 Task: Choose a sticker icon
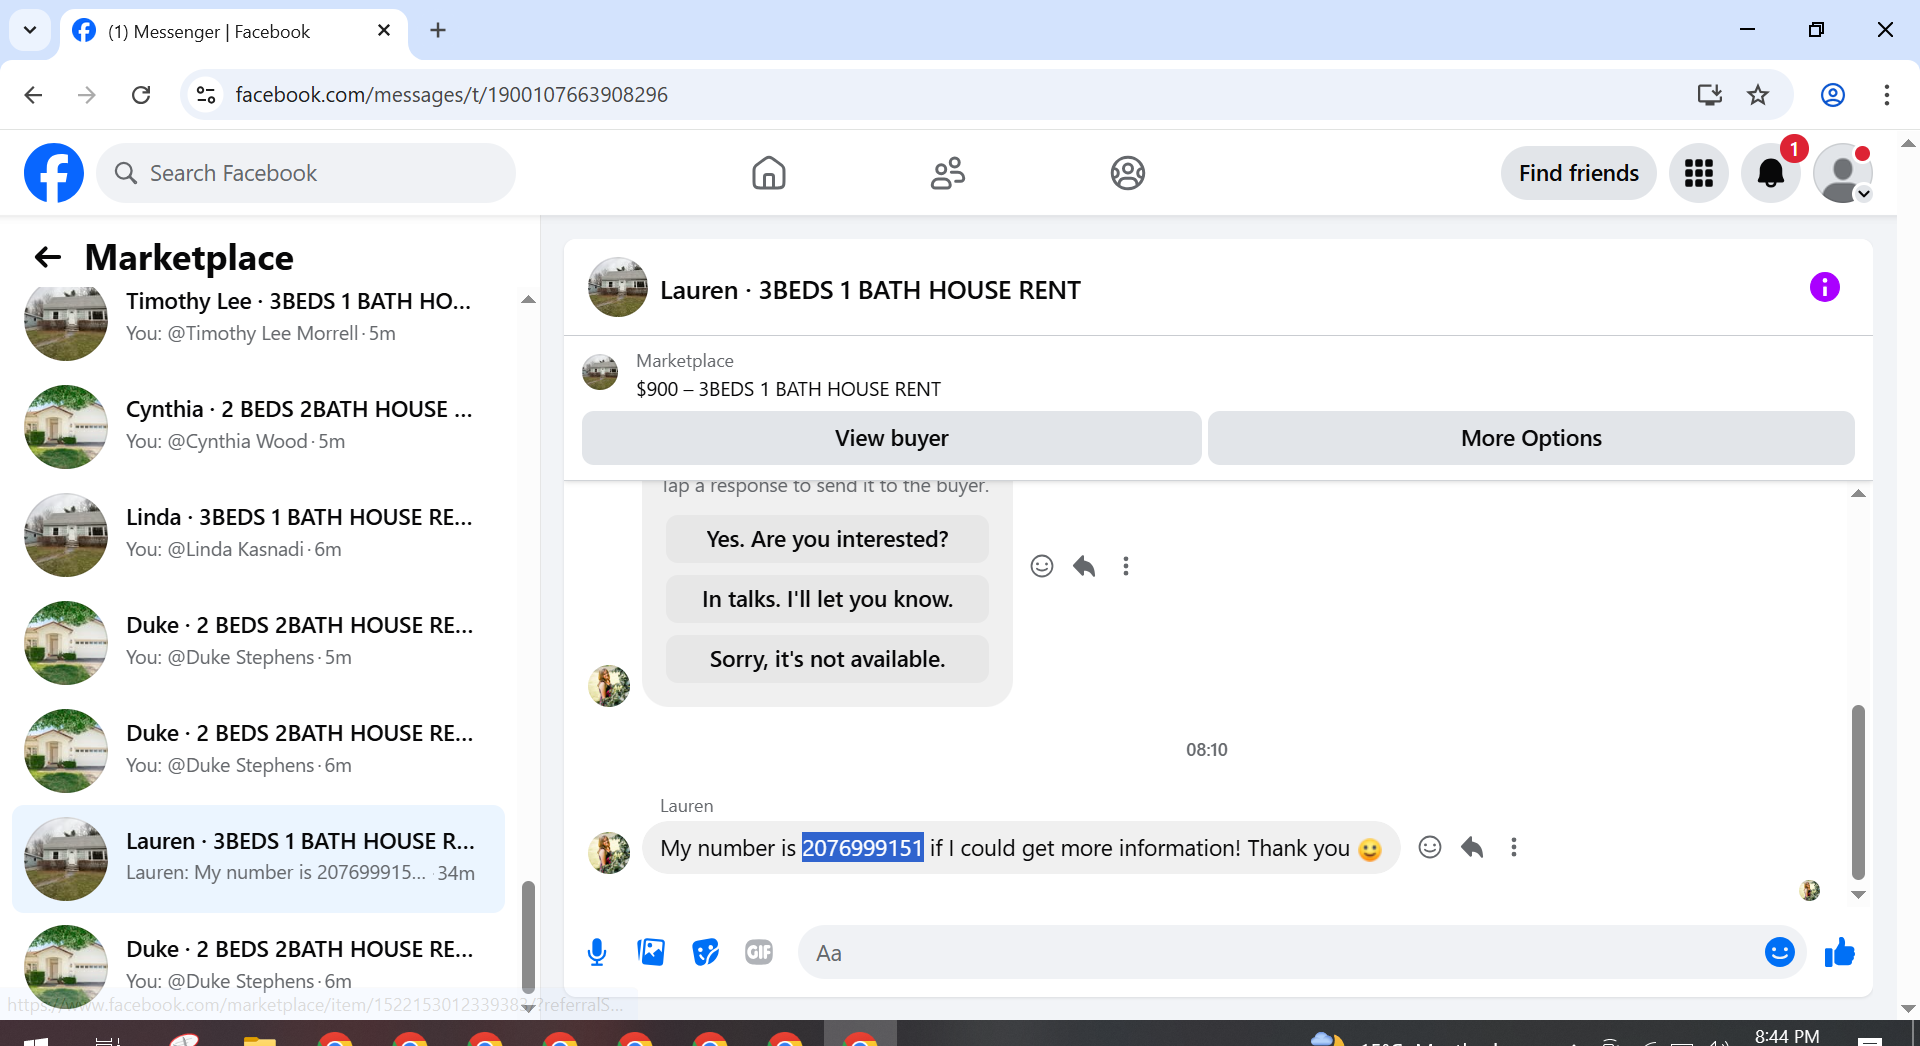pyautogui.click(x=705, y=952)
